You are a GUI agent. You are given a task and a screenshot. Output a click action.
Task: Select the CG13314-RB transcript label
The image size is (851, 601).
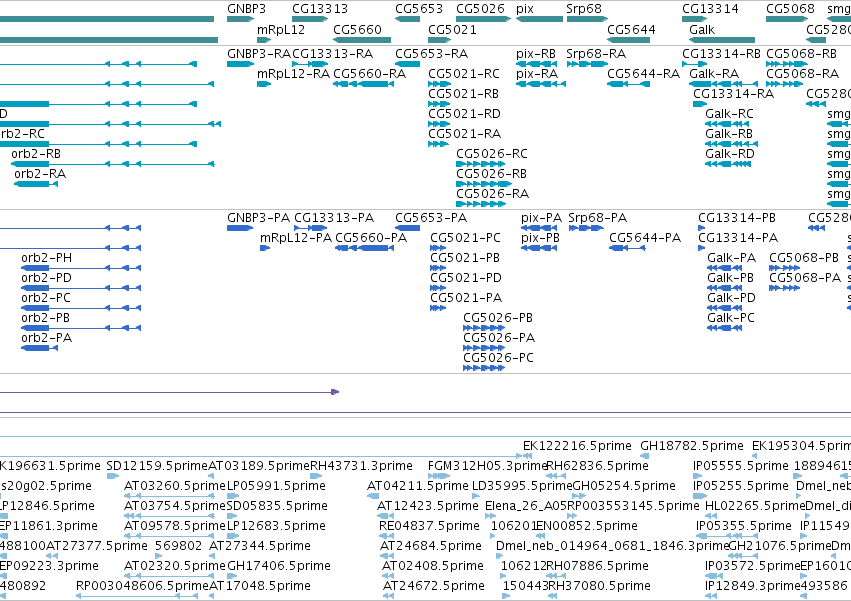tap(721, 54)
